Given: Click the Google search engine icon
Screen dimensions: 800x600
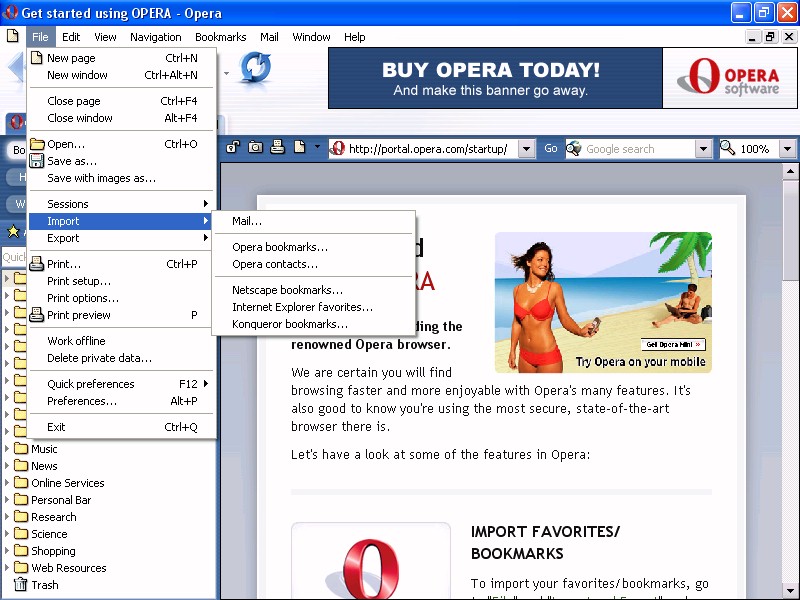Looking at the screenshot, I should [574, 148].
